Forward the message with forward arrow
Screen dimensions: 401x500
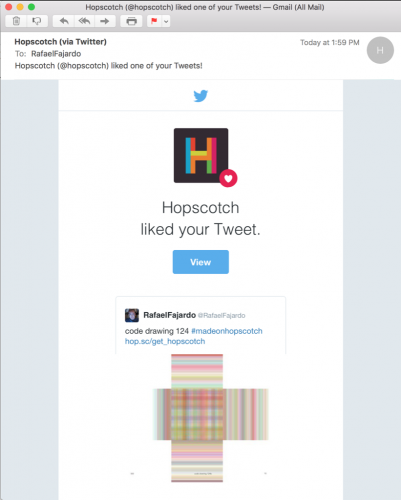tap(105, 21)
